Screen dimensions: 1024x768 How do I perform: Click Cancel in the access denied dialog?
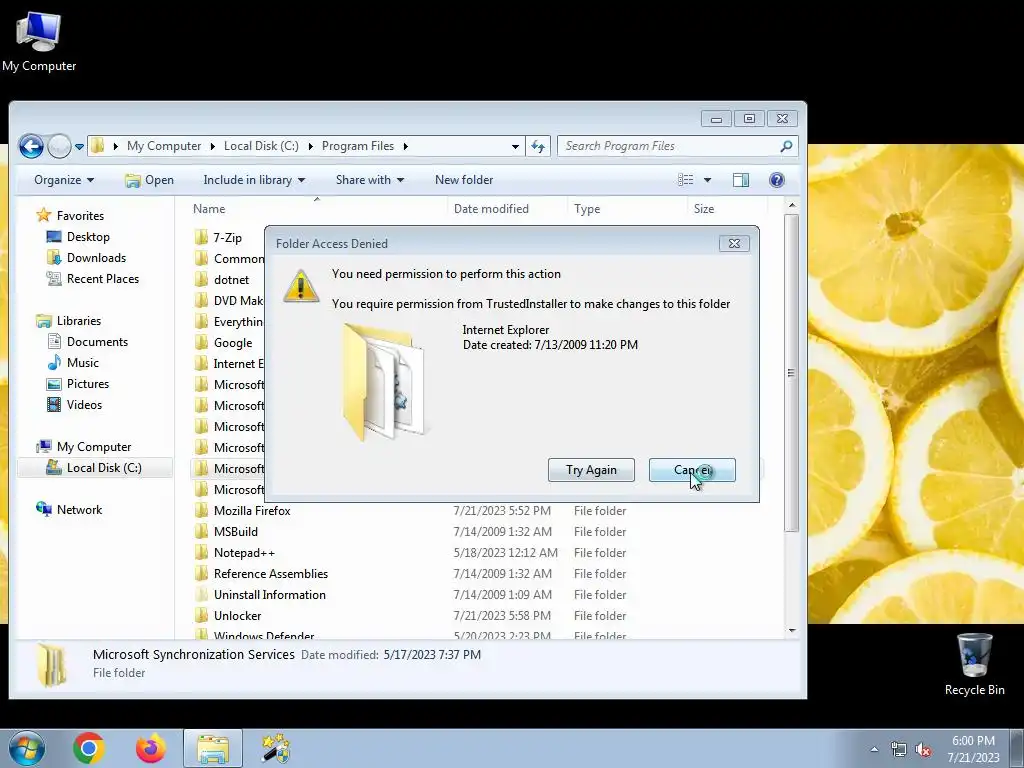[692, 470]
